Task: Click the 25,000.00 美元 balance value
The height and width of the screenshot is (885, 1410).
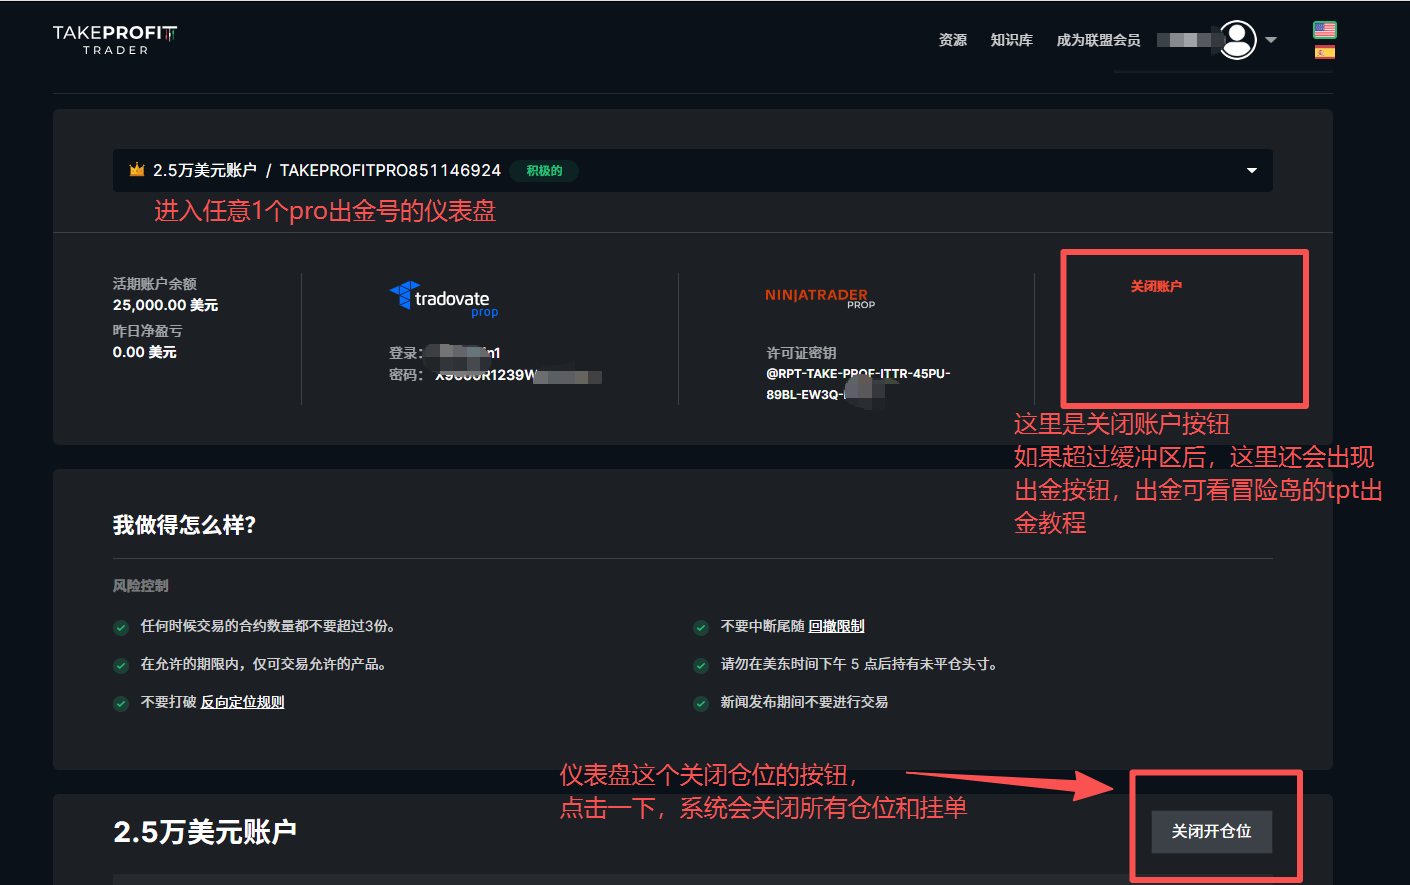Action: click(x=165, y=305)
